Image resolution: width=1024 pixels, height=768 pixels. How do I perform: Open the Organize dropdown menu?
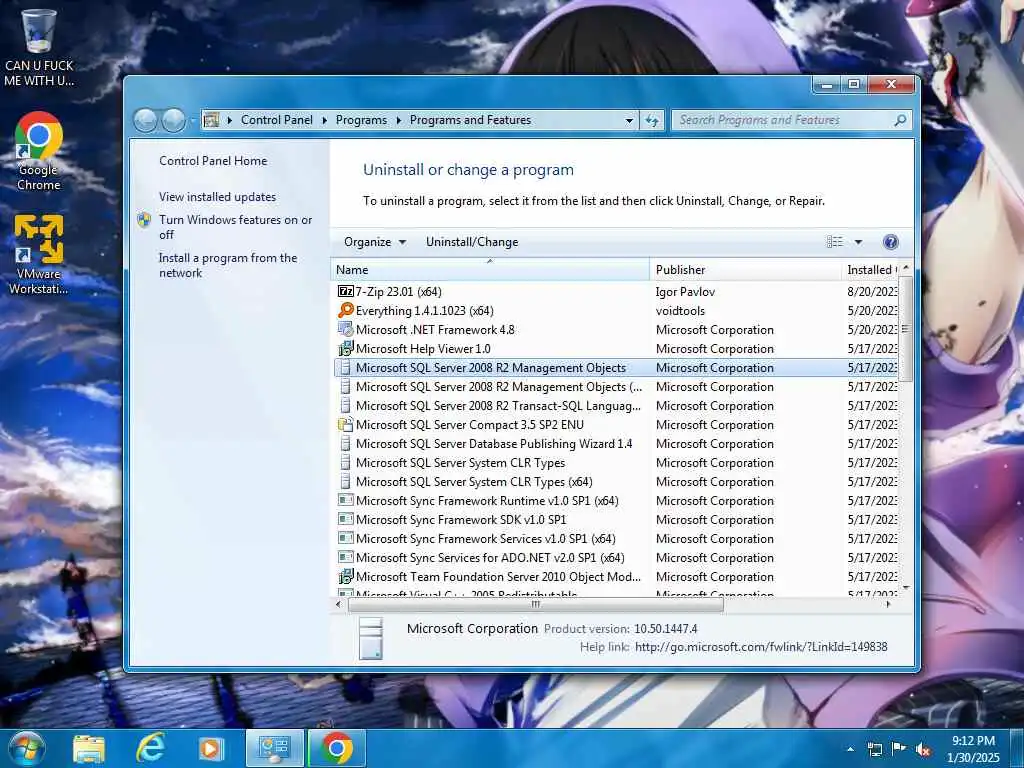[x=375, y=242]
